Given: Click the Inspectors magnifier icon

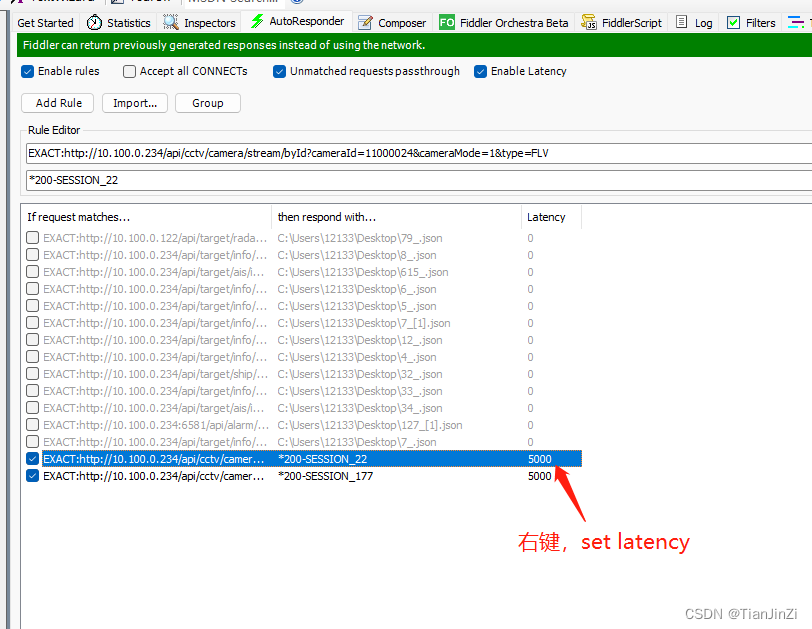Looking at the screenshot, I should [x=171, y=23].
